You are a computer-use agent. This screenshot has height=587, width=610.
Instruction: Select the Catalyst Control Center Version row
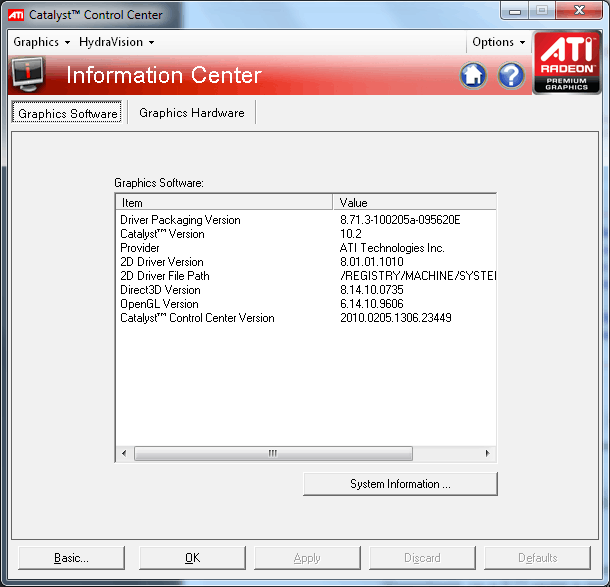click(x=306, y=318)
